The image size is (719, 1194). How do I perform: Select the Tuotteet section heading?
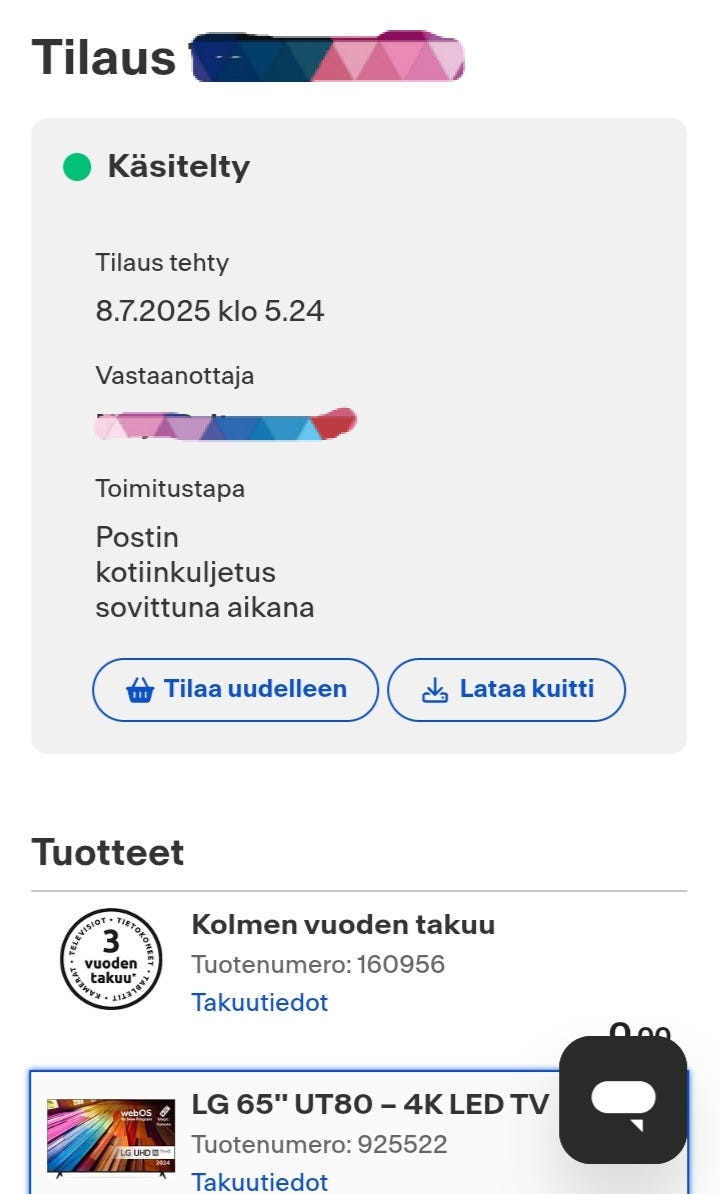(107, 852)
